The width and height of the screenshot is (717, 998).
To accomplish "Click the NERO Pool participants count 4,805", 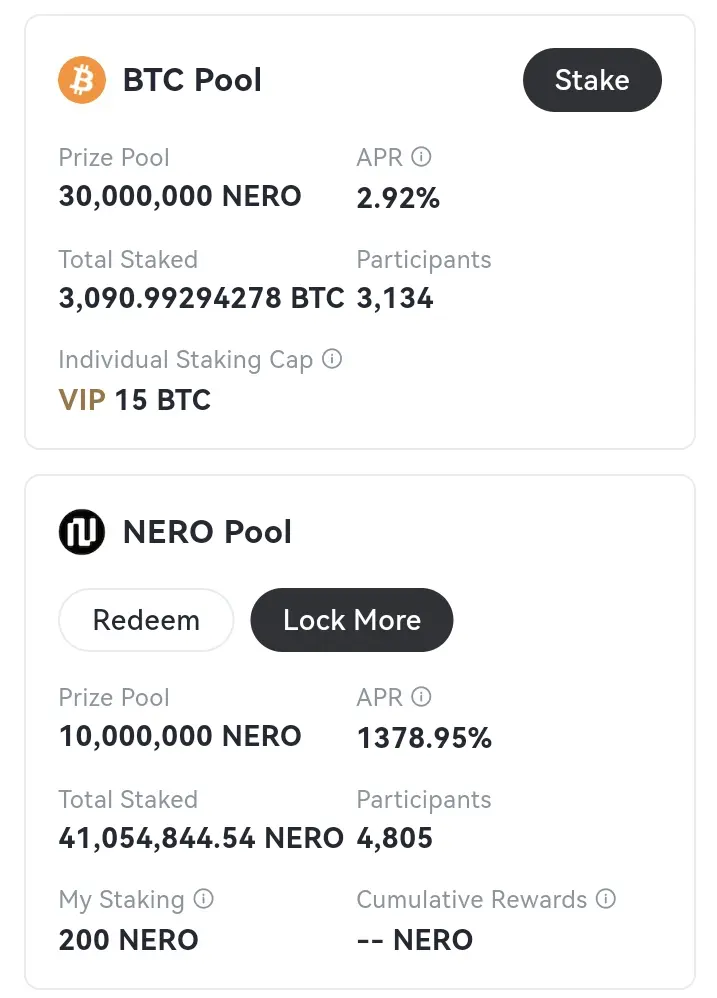I will coord(394,838).
